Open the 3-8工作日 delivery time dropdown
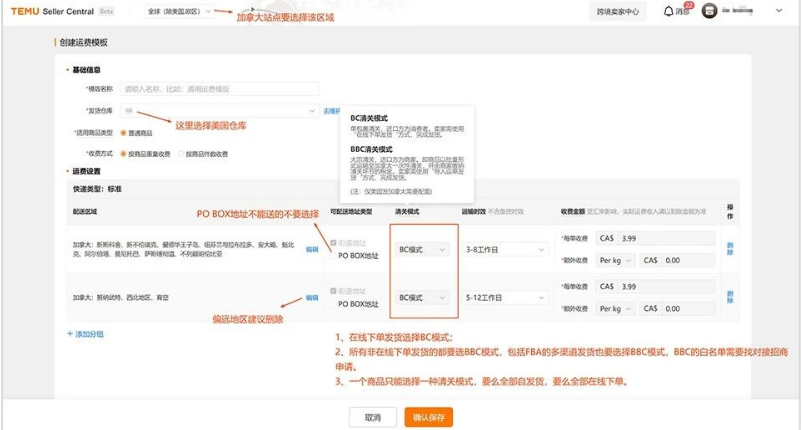This screenshot has height=430, width=802. pos(505,250)
